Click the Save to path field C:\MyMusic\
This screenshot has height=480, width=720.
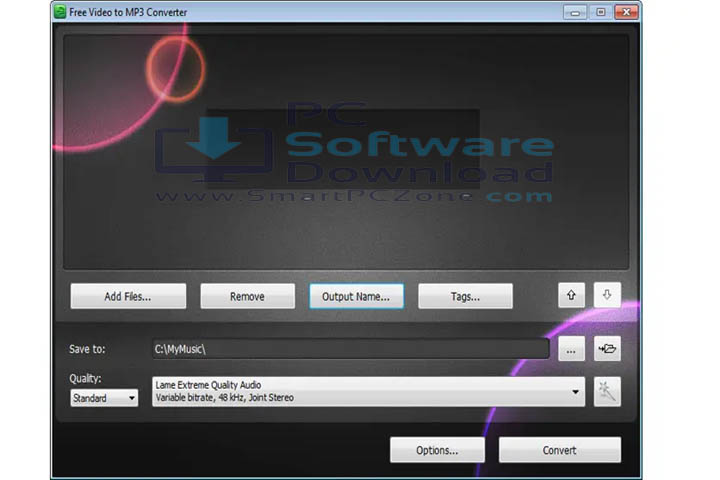pyautogui.click(x=351, y=349)
